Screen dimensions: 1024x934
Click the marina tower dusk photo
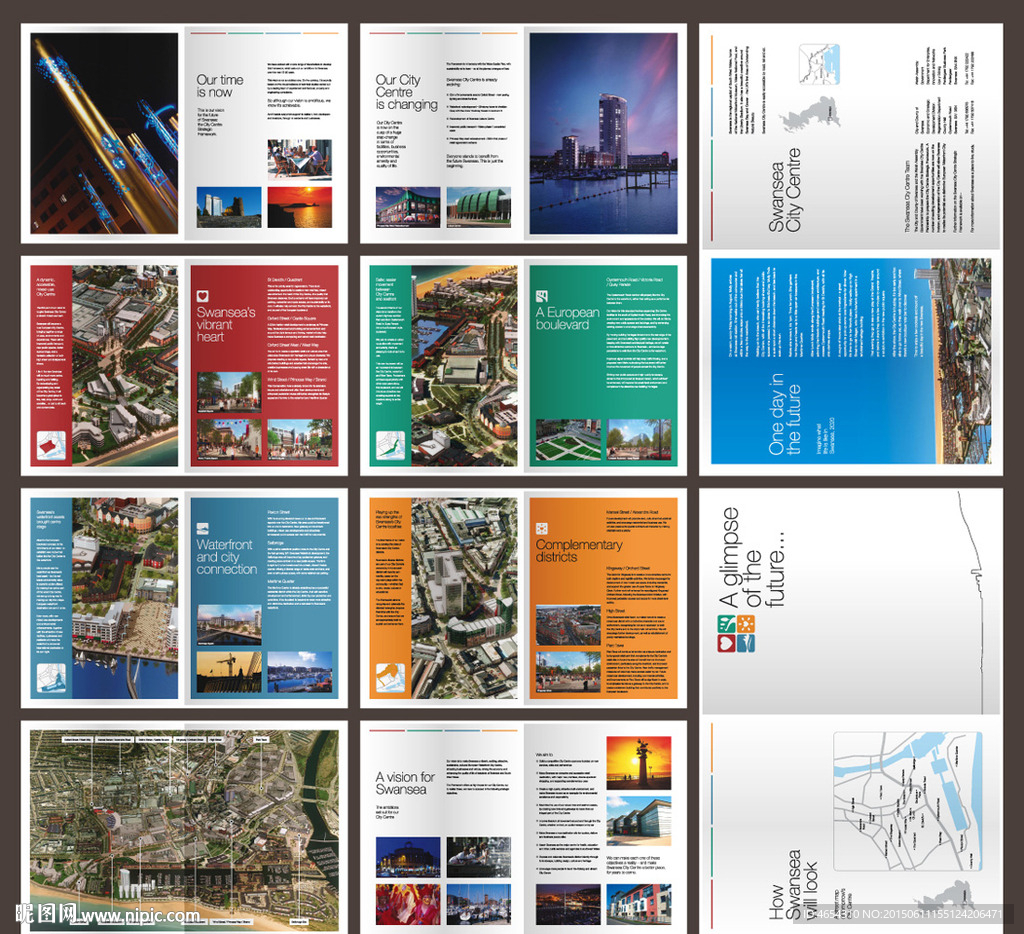[x=603, y=133]
